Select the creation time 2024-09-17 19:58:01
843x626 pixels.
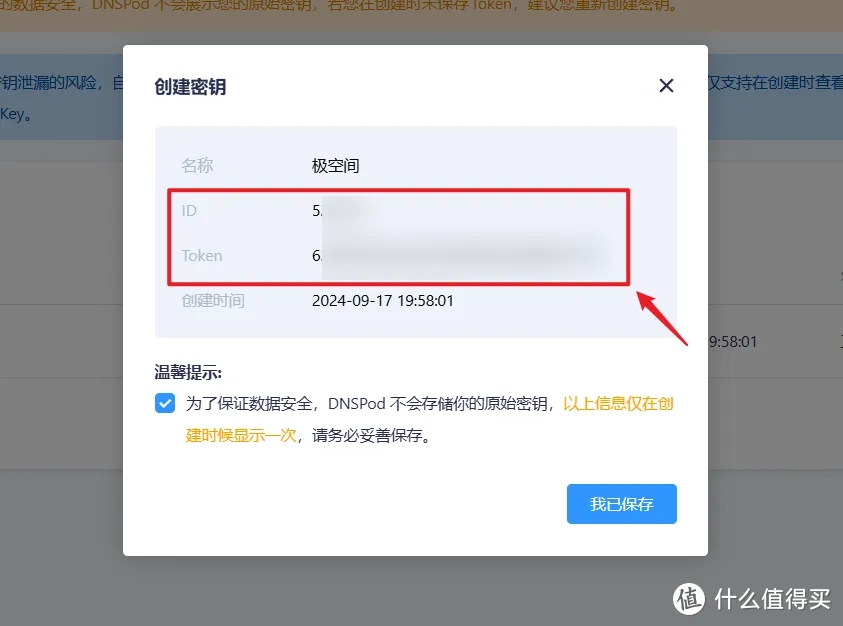tap(383, 301)
